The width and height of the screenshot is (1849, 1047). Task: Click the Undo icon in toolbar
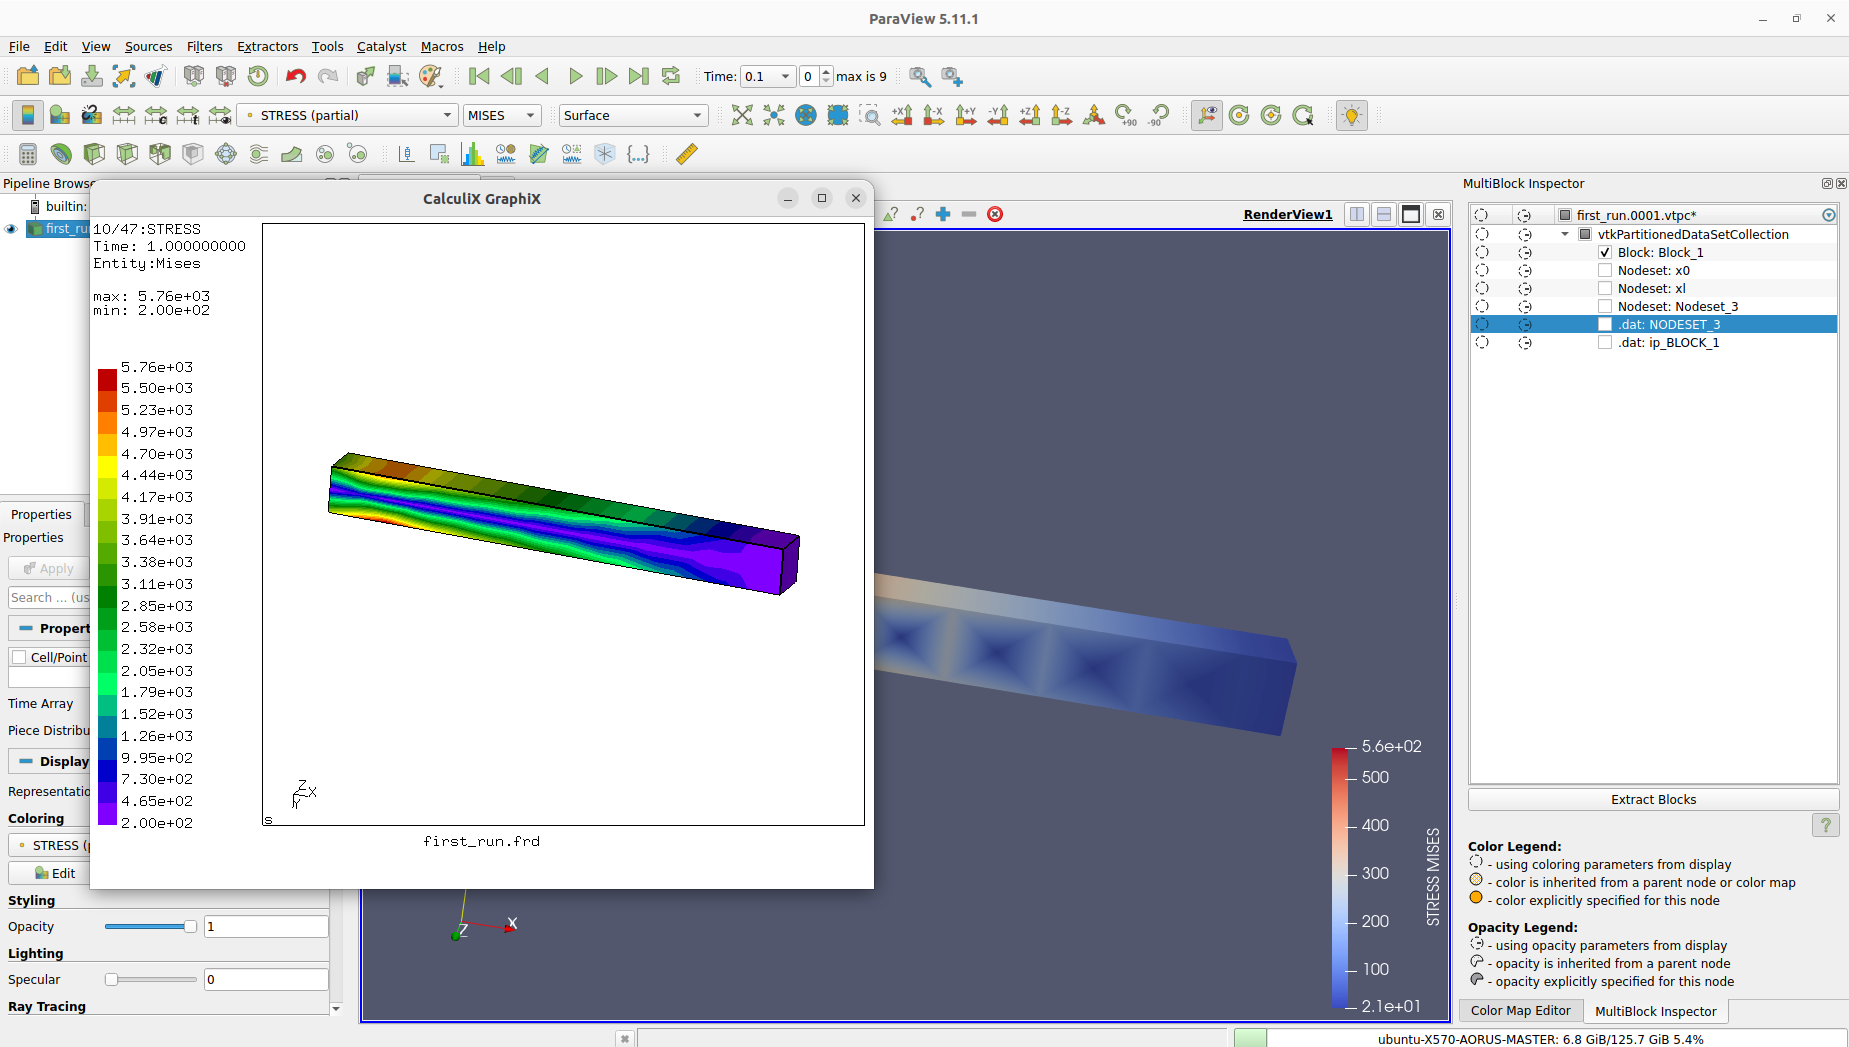tap(295, 76)
